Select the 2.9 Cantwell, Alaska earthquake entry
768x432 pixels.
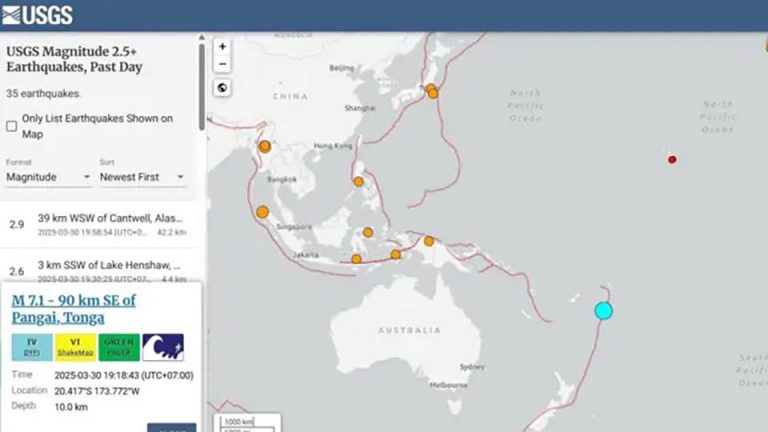(100, 223)
